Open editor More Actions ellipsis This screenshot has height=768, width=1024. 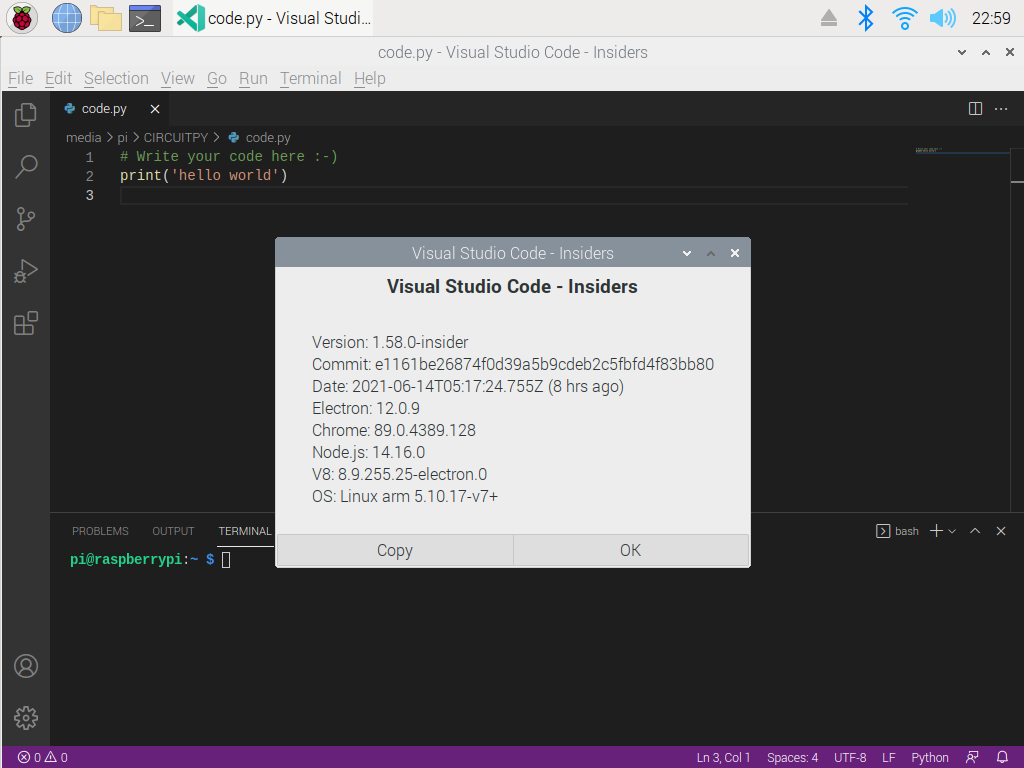click(1000, 108)
